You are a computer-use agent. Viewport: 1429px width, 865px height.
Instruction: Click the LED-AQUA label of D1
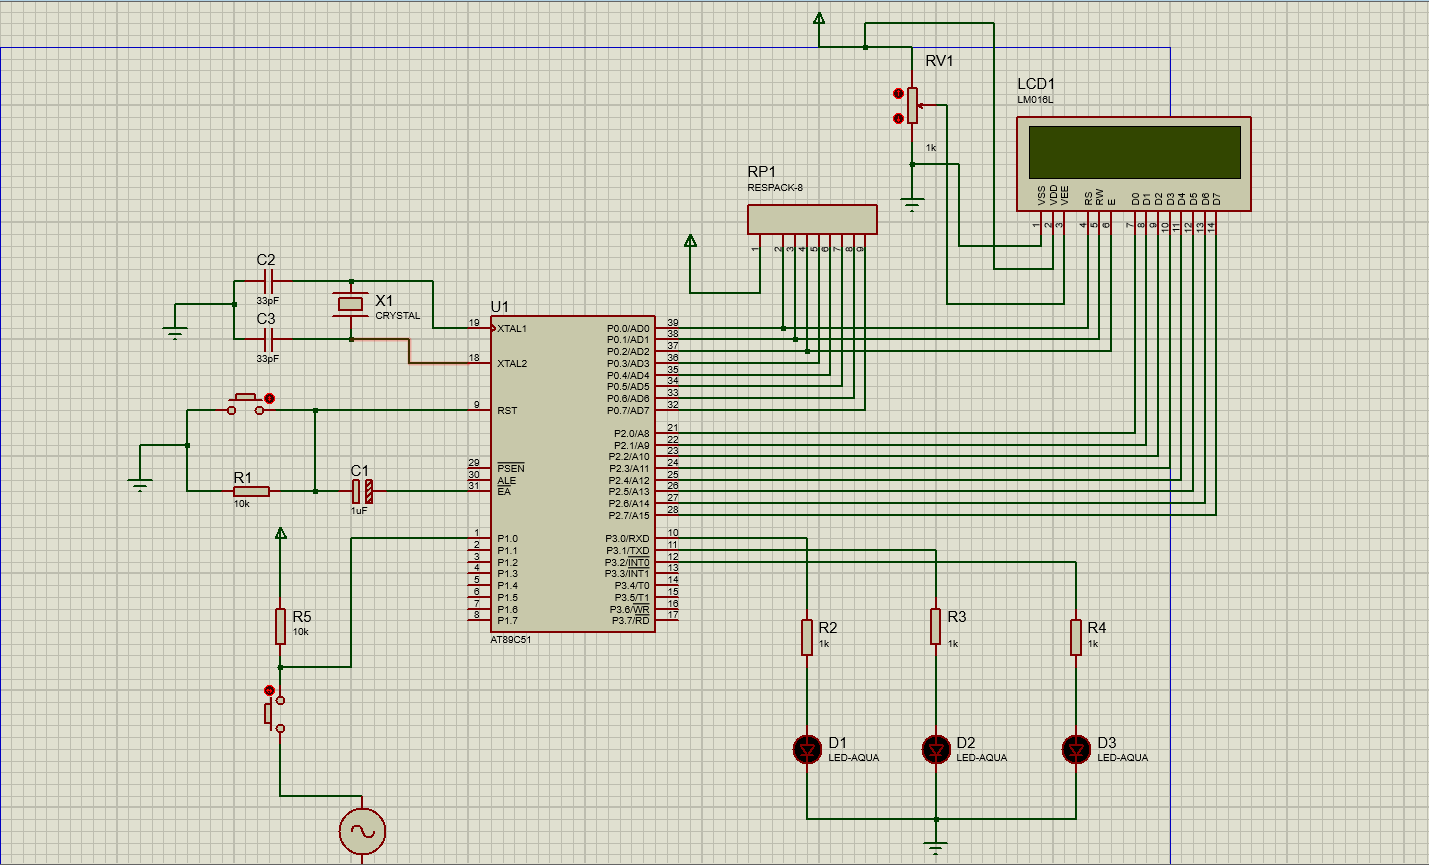(854, 758)
